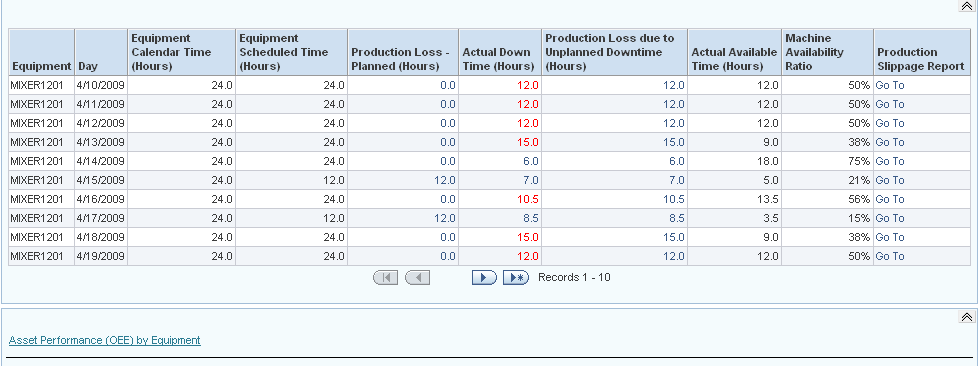The image size is (979, 368).
Task: Select availability ratio 21% cell
Action: (x=827, y=181)
